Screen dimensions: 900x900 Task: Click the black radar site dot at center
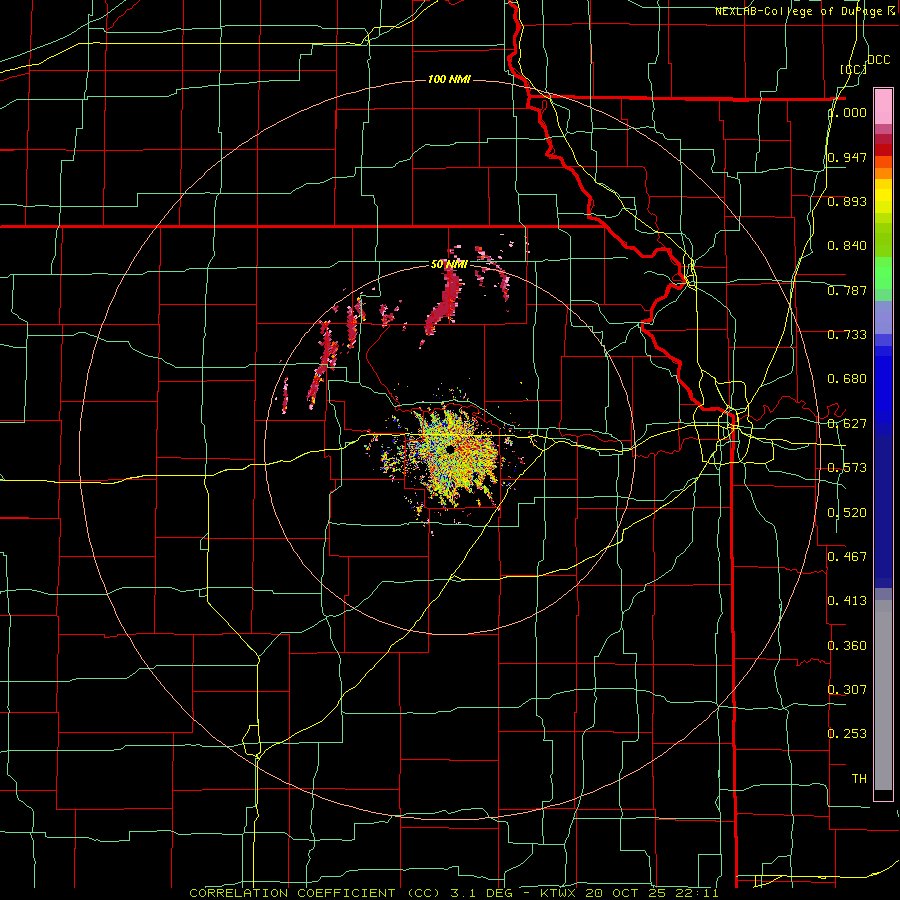tap(451, 449)
